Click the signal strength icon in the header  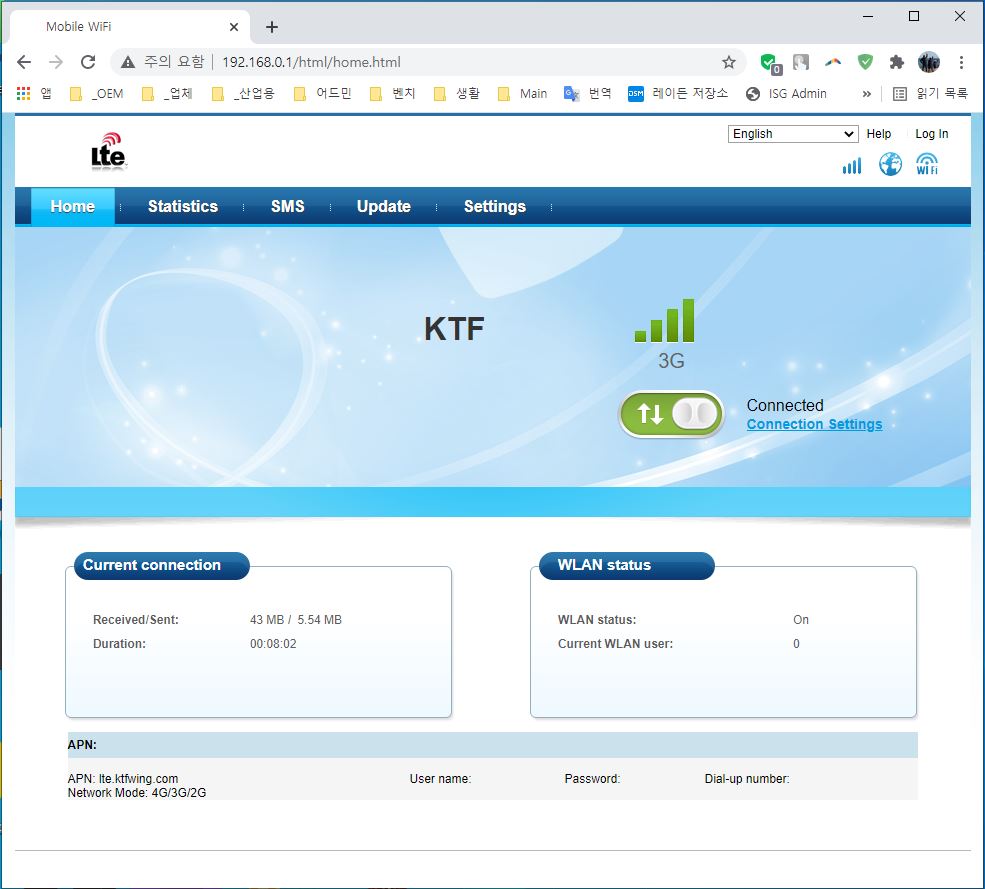pyautogui.click(x=852, y=166)
